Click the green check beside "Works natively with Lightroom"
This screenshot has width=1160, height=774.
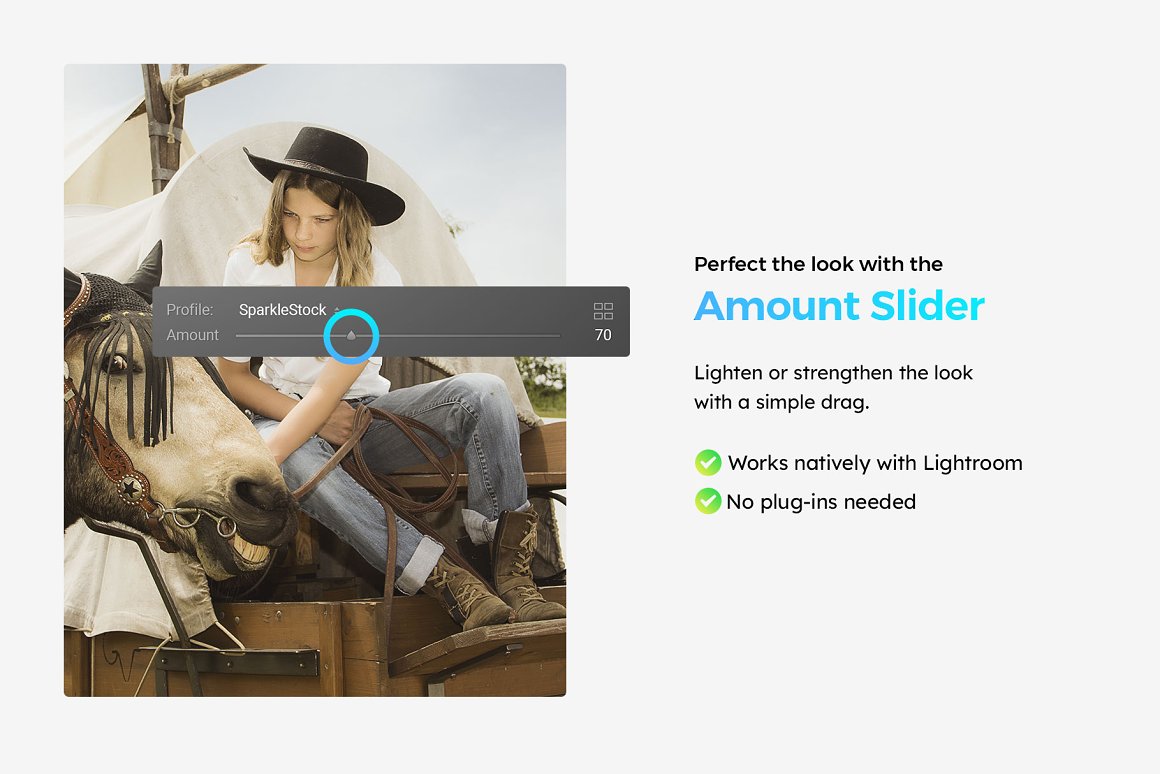(x=708, y=462)
